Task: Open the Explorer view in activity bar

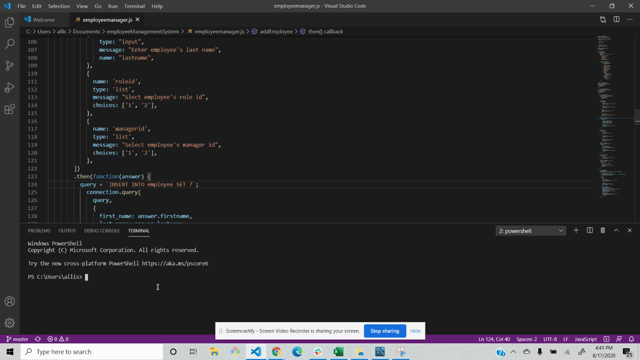Action: 9,22
